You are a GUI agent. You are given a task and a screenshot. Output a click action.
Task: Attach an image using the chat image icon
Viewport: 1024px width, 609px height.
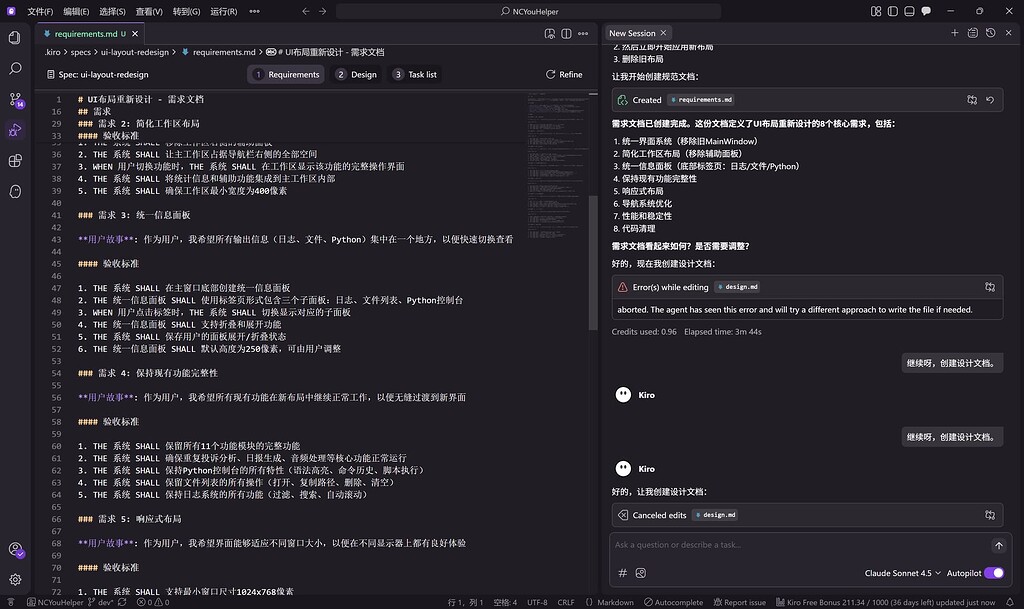pos(641,572)
